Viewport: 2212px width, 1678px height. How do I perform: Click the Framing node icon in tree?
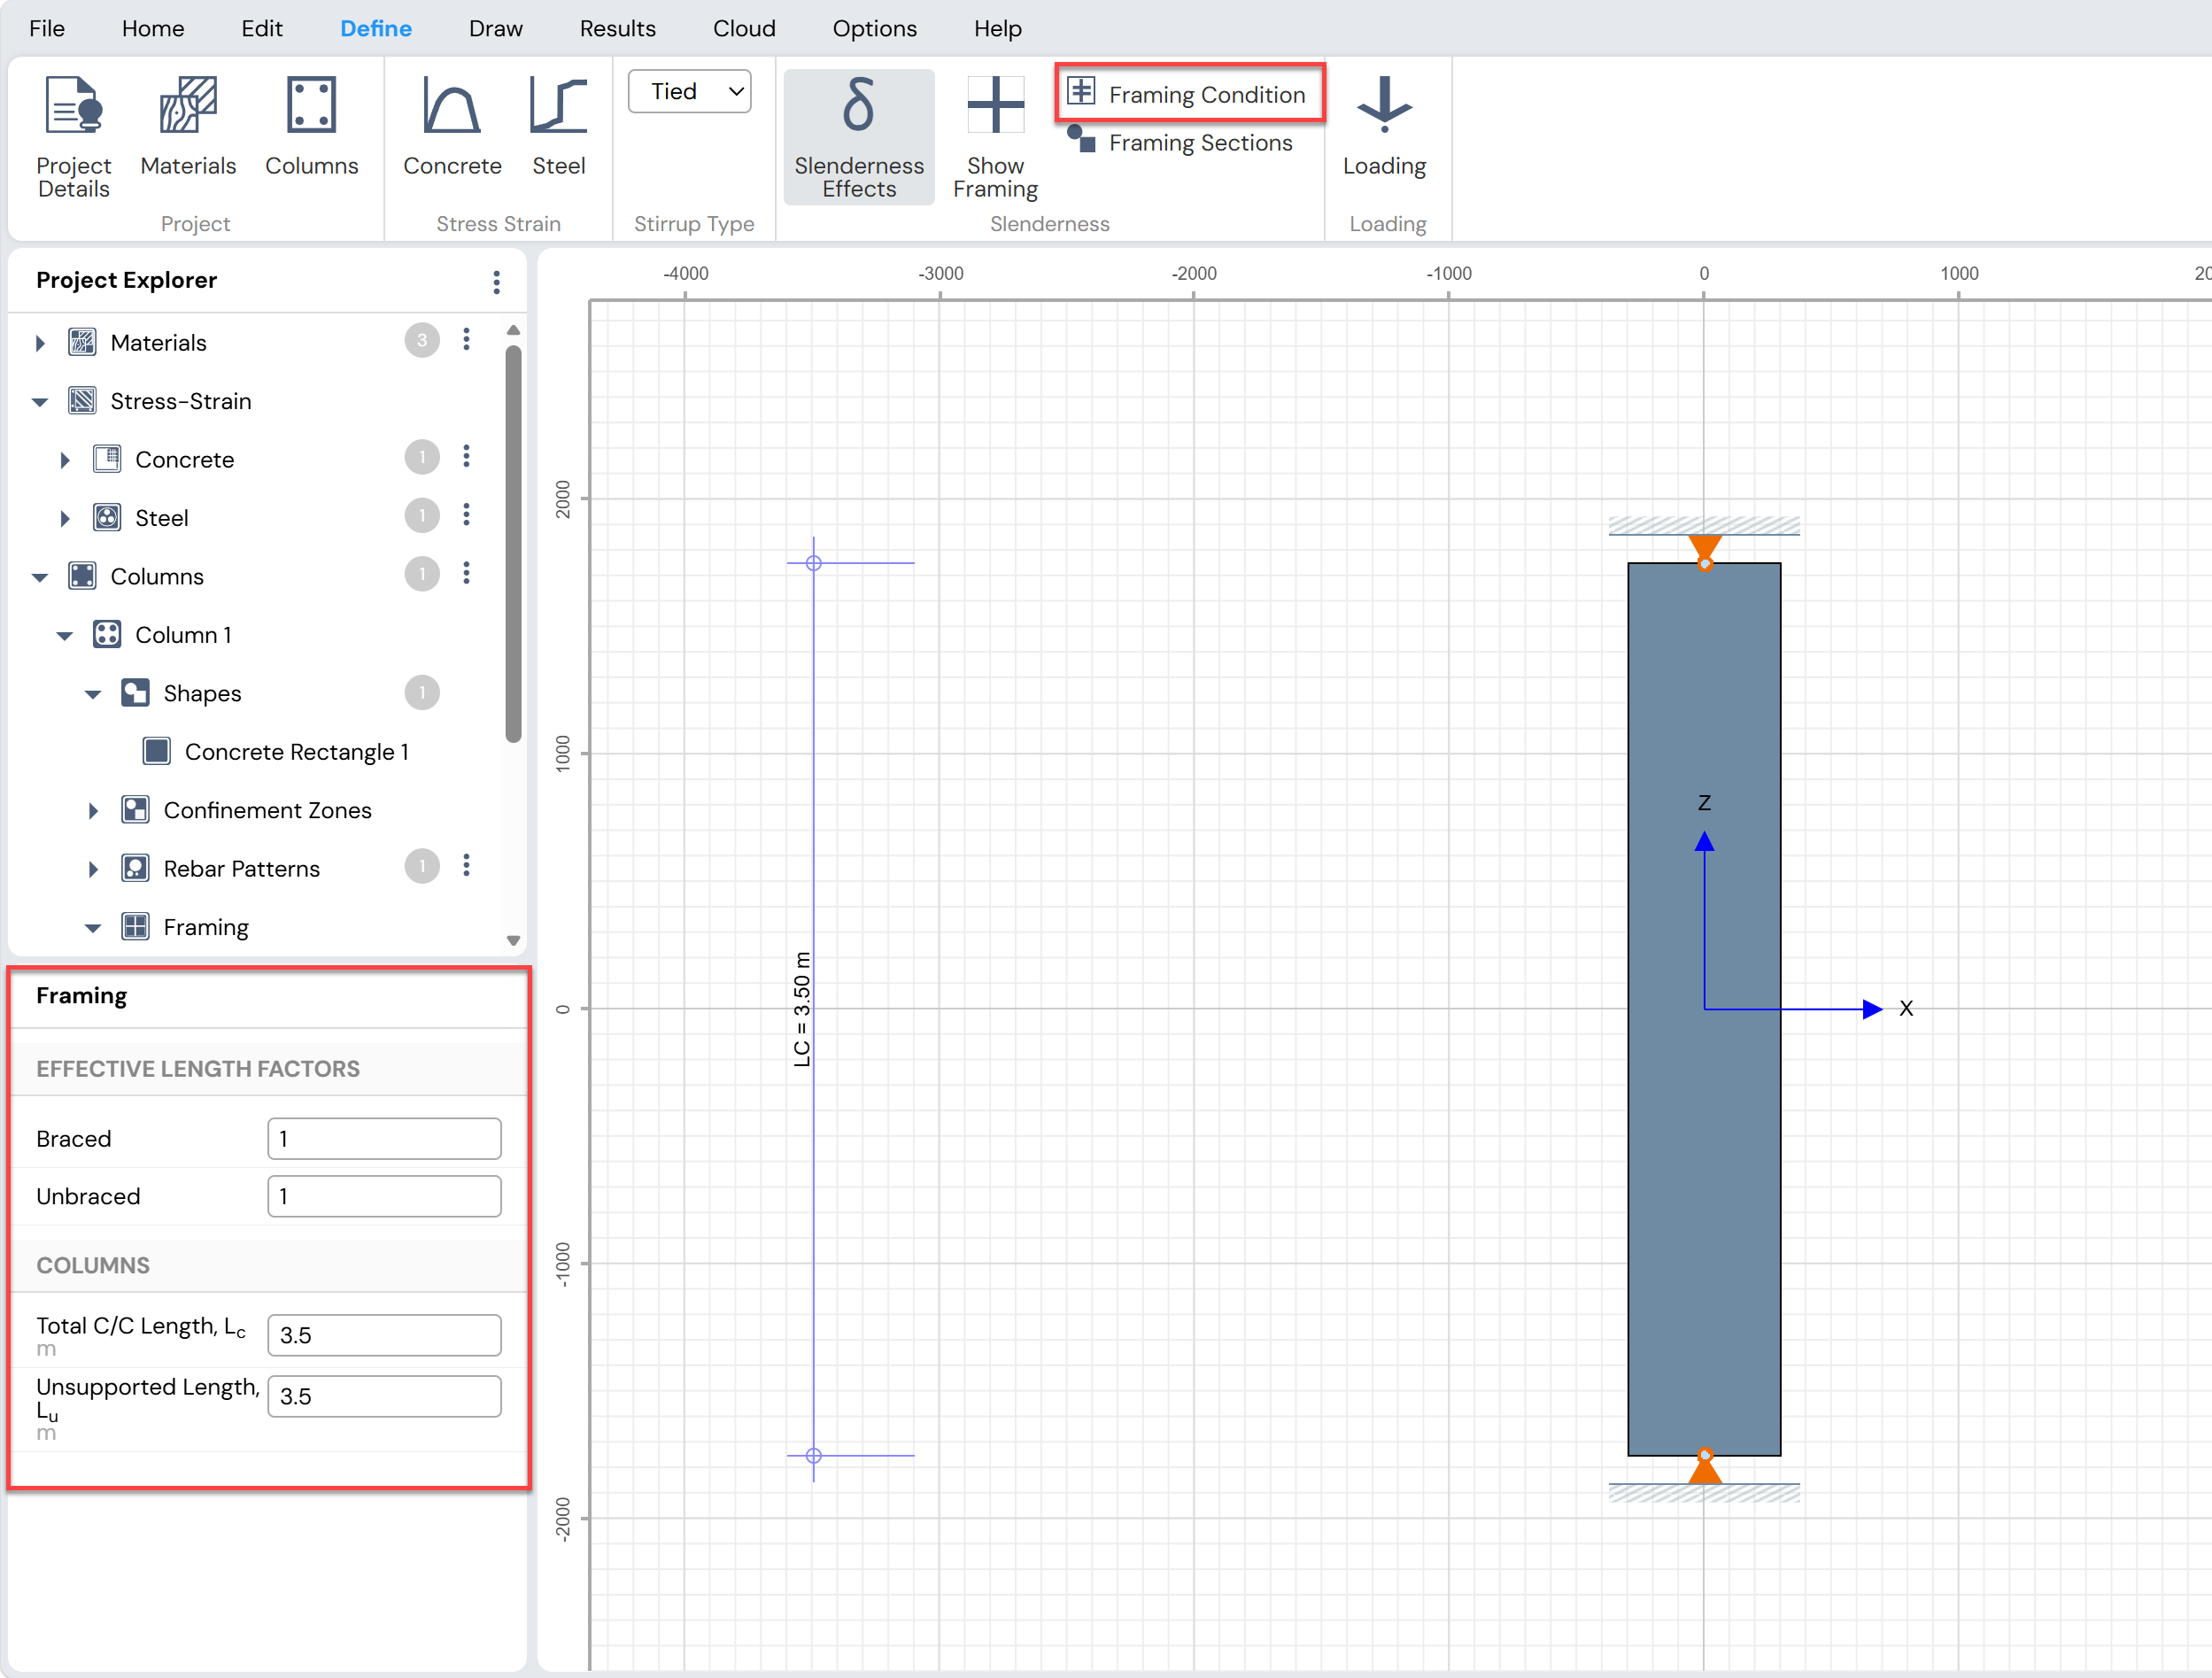135,927
